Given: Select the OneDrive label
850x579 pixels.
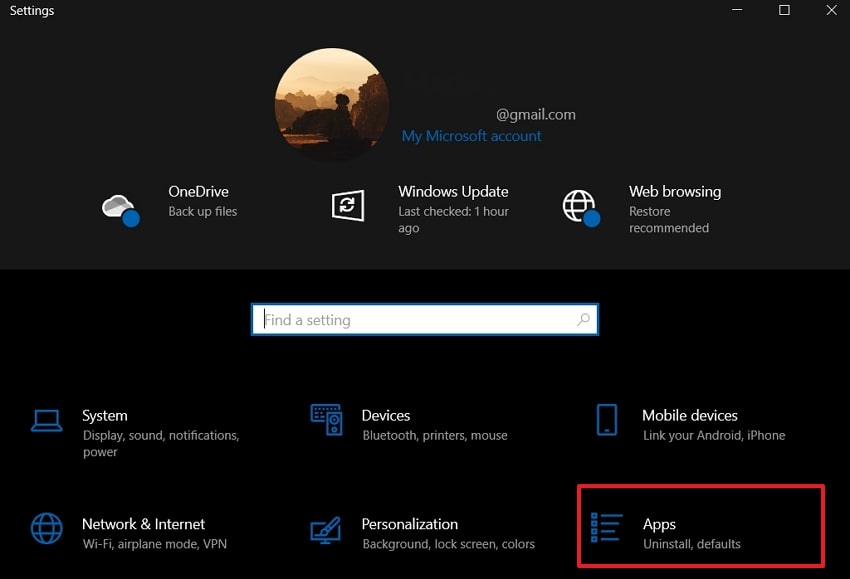Looking at the screenshot, I should click(x=198, y=192).
